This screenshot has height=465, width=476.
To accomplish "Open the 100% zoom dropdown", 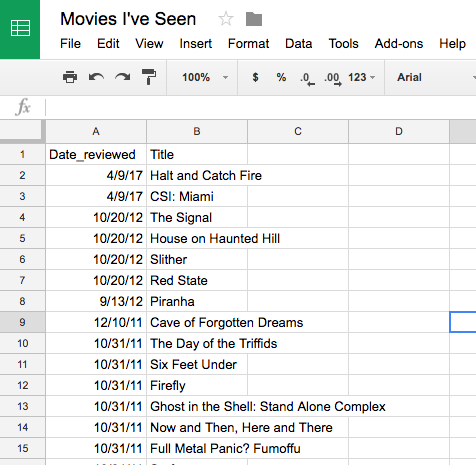I will point(205,77).
